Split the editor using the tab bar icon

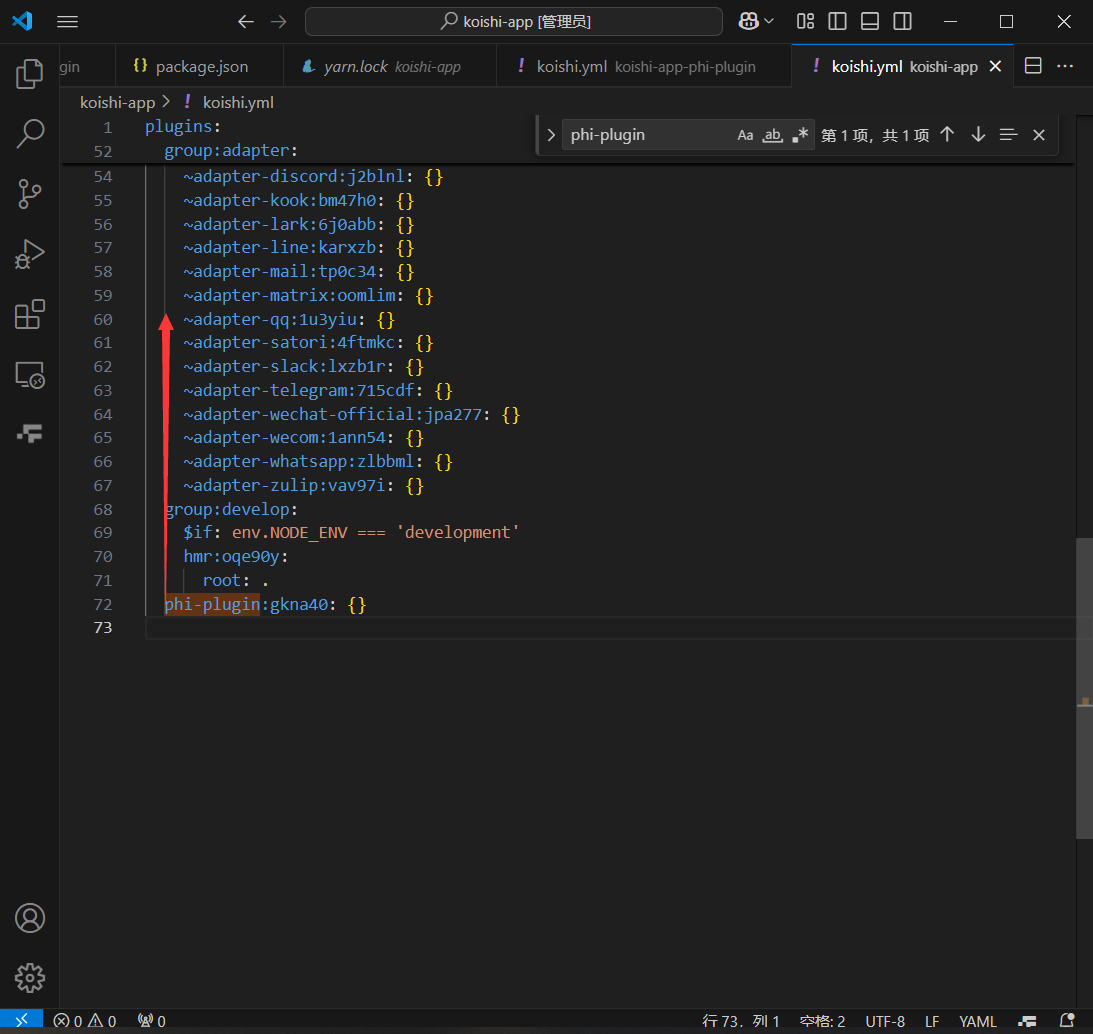tap(1033, 65)
